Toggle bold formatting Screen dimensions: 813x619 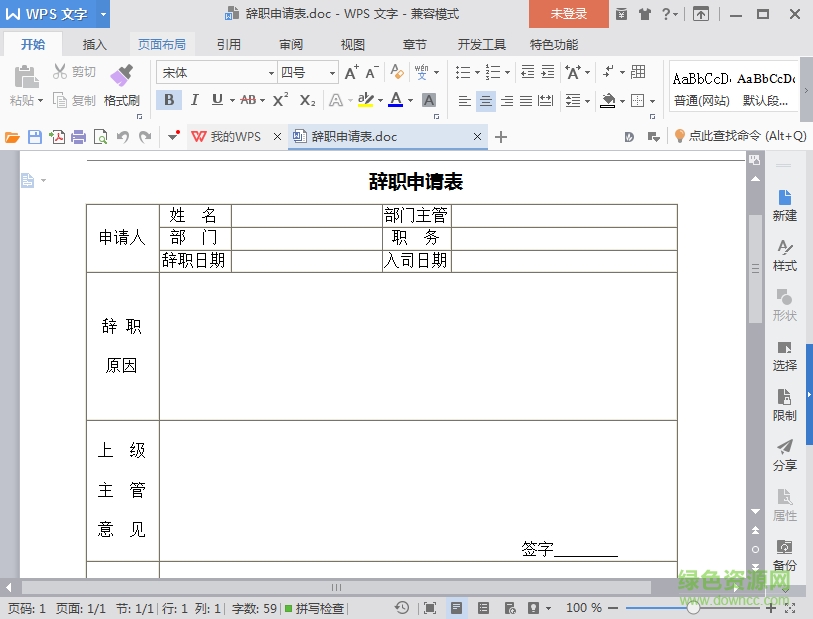[169, 100]
